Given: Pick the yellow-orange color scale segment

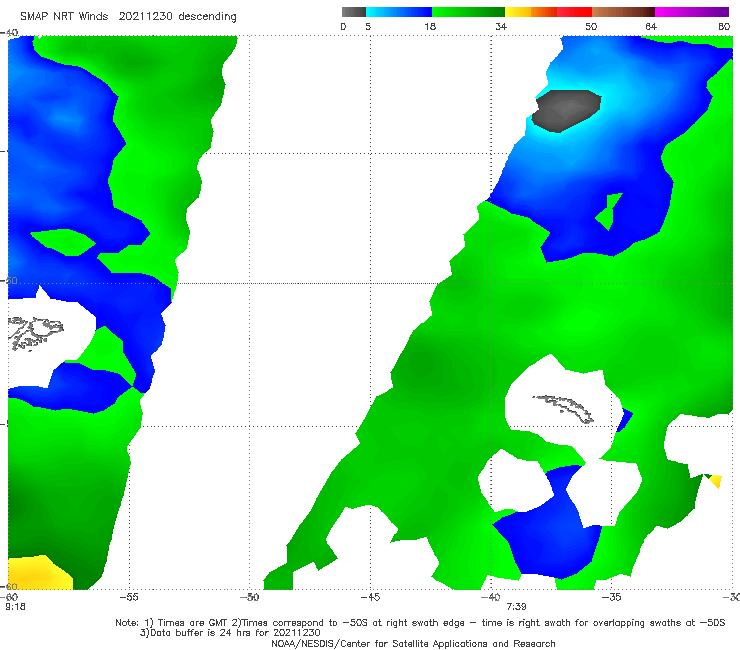Looking at the screenshot, I should pyautogui.click(x=531, y=12).
